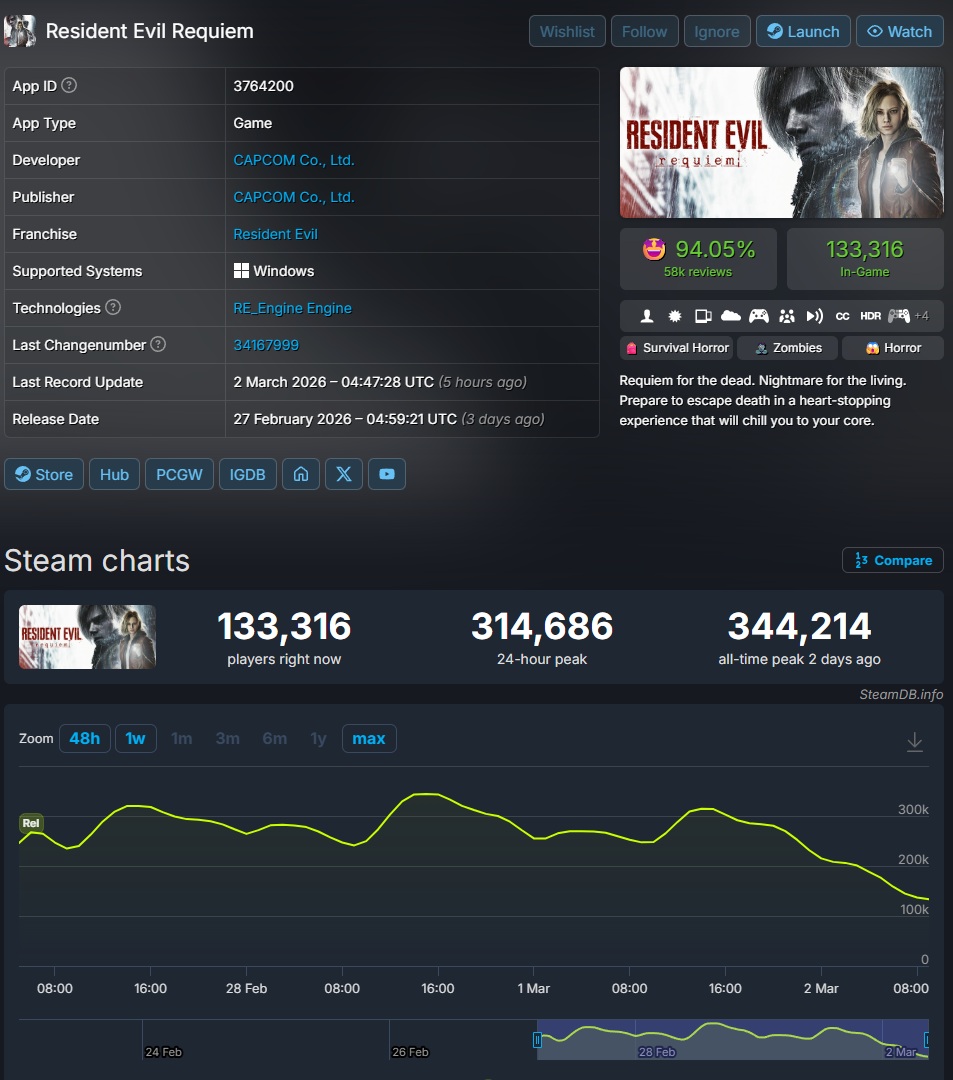Click the Steam Cloud saves icon

[x=730, y=315]
